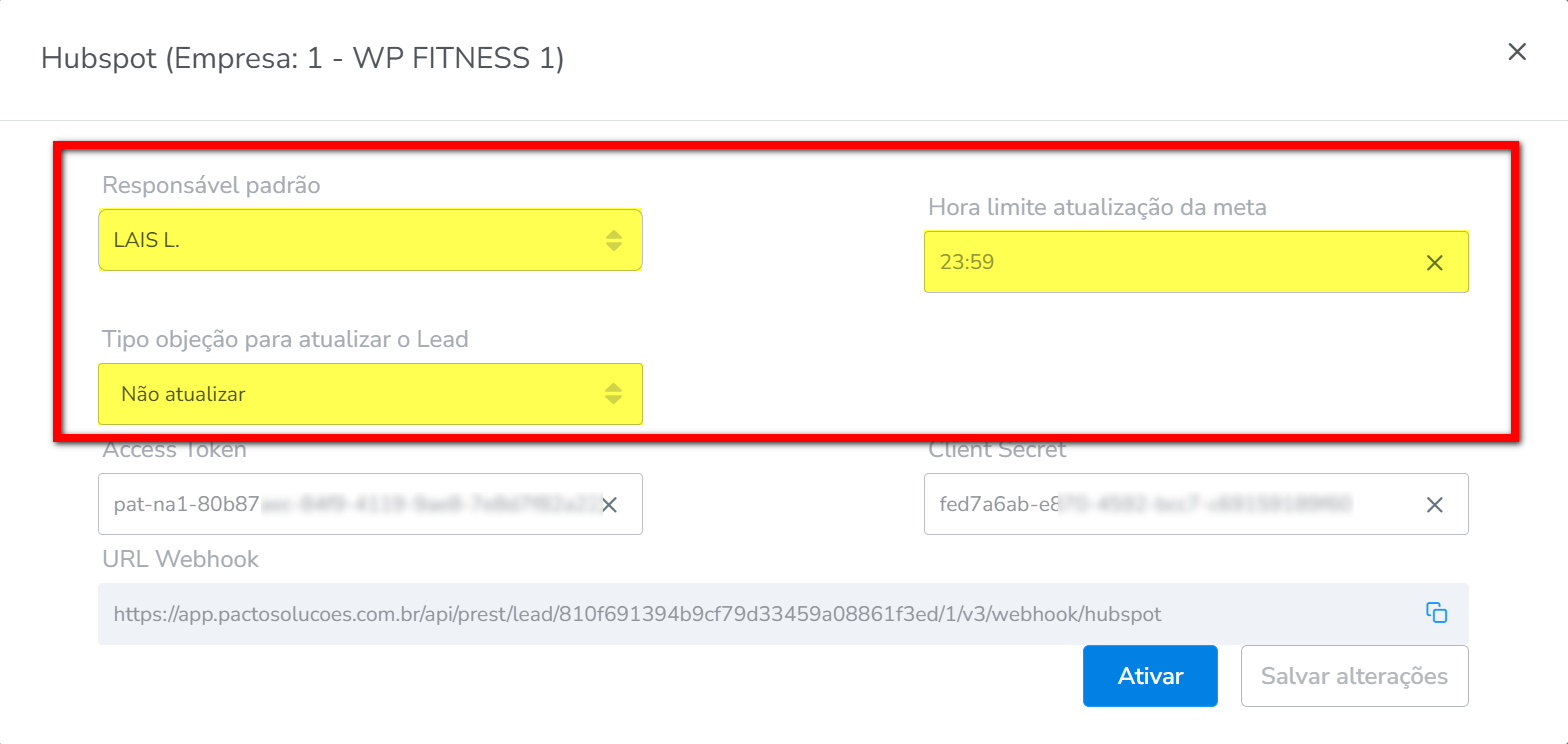Clear the Access Token field

pos(609,505)
